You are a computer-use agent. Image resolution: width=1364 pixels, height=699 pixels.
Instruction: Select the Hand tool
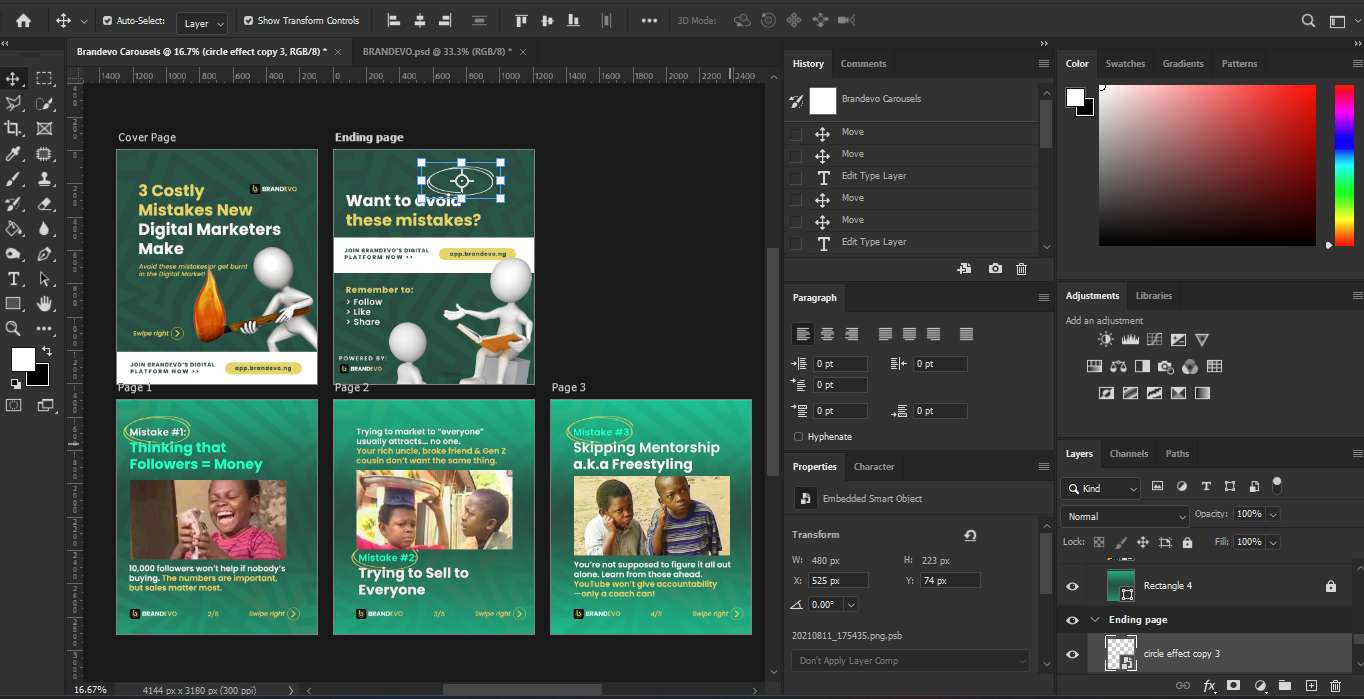tap(44, 303)
